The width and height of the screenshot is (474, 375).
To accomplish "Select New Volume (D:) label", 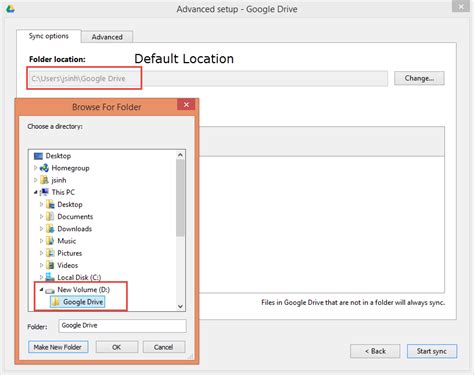I will click(83, 290).
